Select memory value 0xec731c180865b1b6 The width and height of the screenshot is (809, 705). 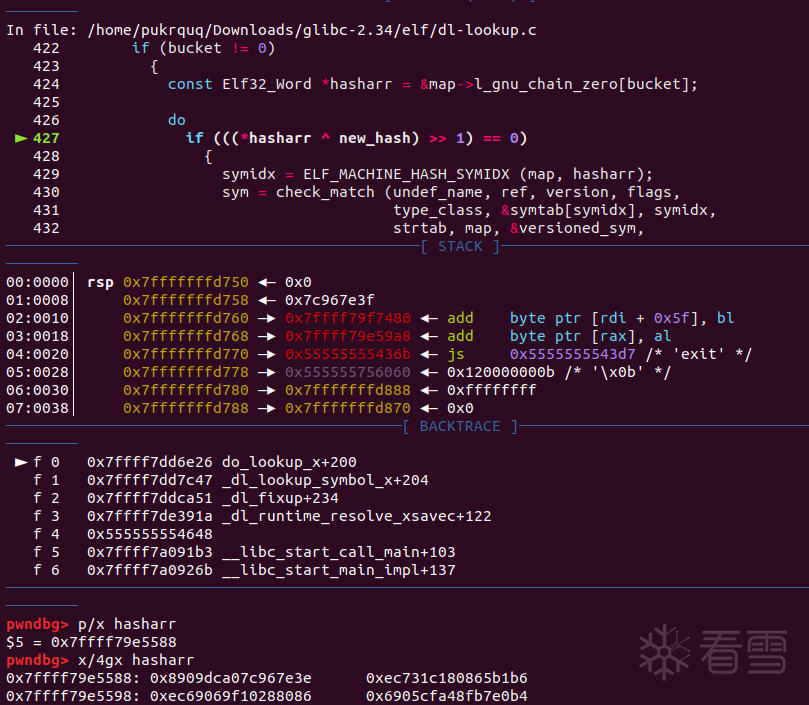(x=447, y=678)
